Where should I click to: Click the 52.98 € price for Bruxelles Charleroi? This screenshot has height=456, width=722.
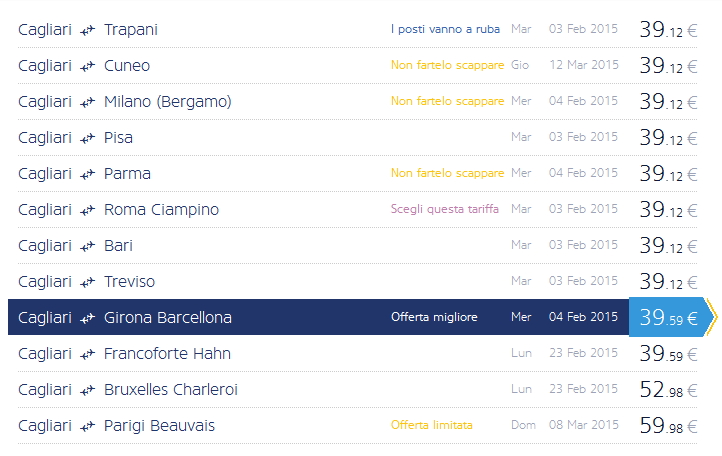tap(668, 390)
